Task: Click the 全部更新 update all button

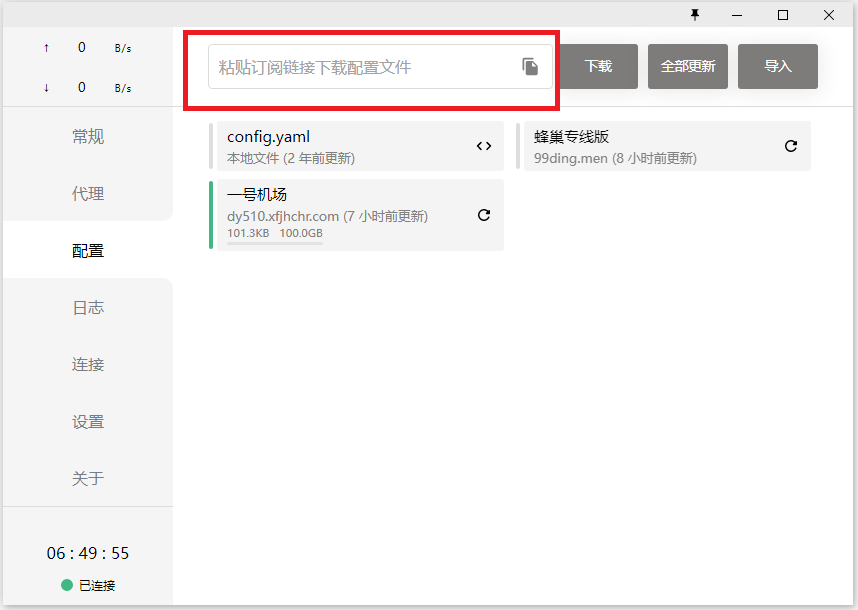Action: tap(688, 67)
